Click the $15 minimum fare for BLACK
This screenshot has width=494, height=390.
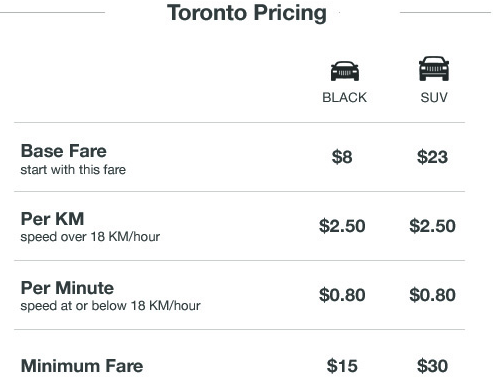342,366
